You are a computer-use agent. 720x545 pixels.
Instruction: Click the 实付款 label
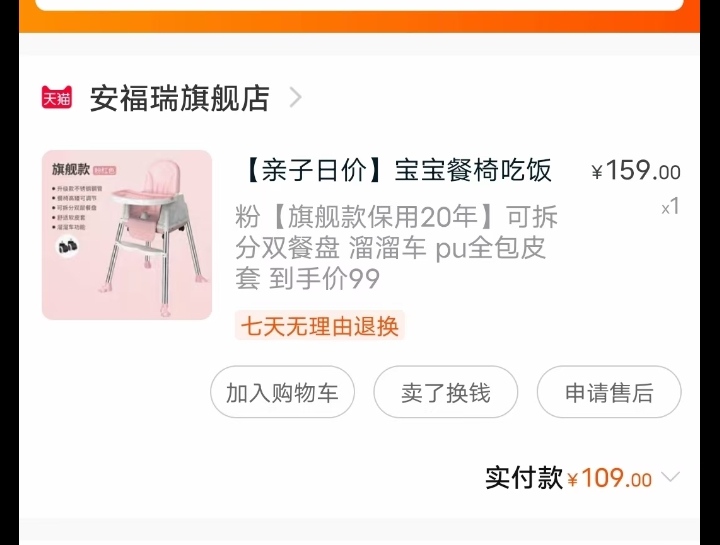pyautogui.click(x=524, y=478)
